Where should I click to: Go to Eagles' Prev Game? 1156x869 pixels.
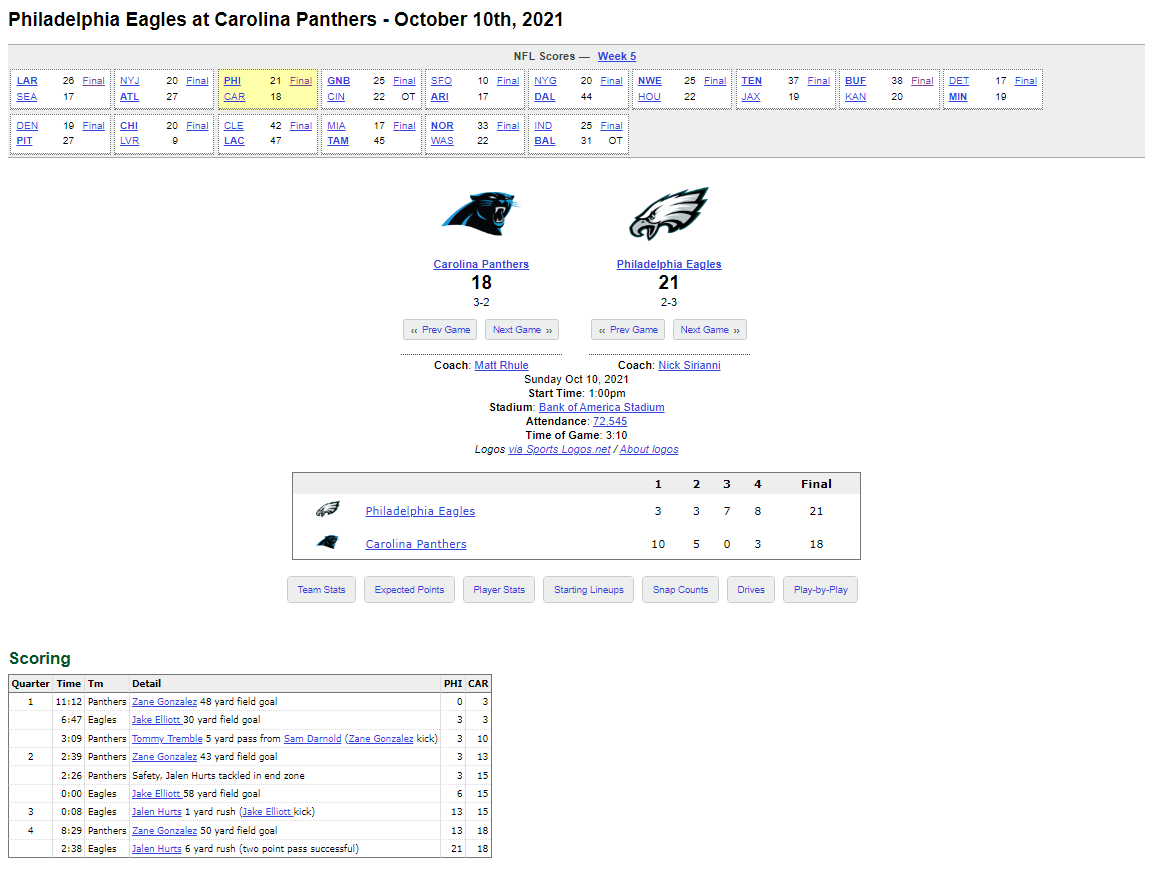click(628, 329)
